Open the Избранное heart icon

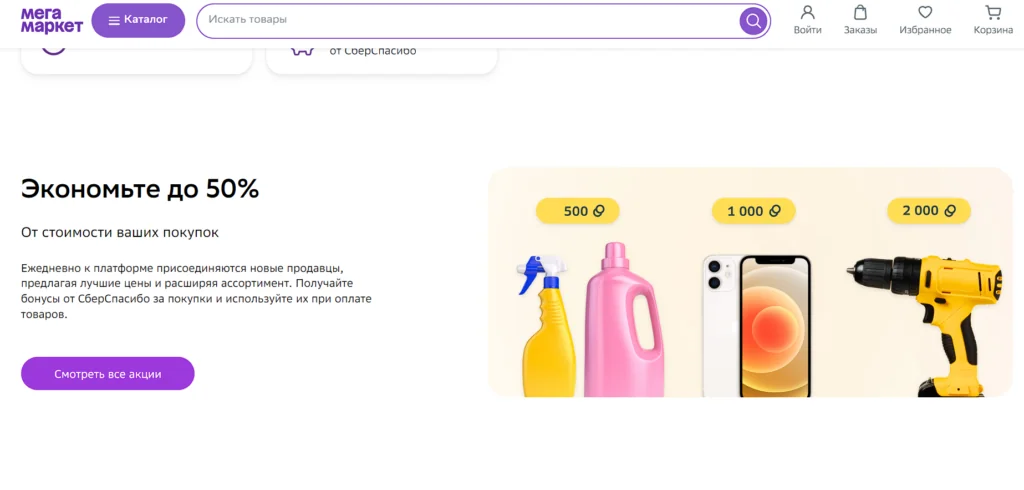tap(925, 13)
